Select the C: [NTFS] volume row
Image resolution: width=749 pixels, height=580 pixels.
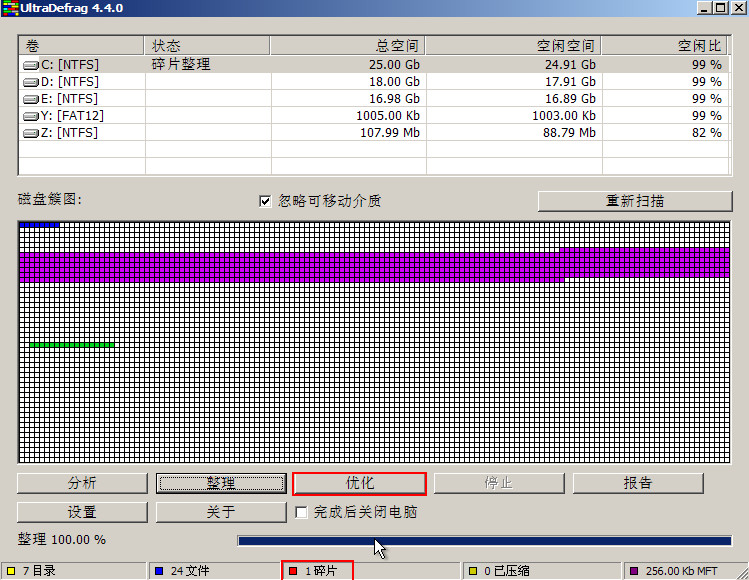pos(374,64)
